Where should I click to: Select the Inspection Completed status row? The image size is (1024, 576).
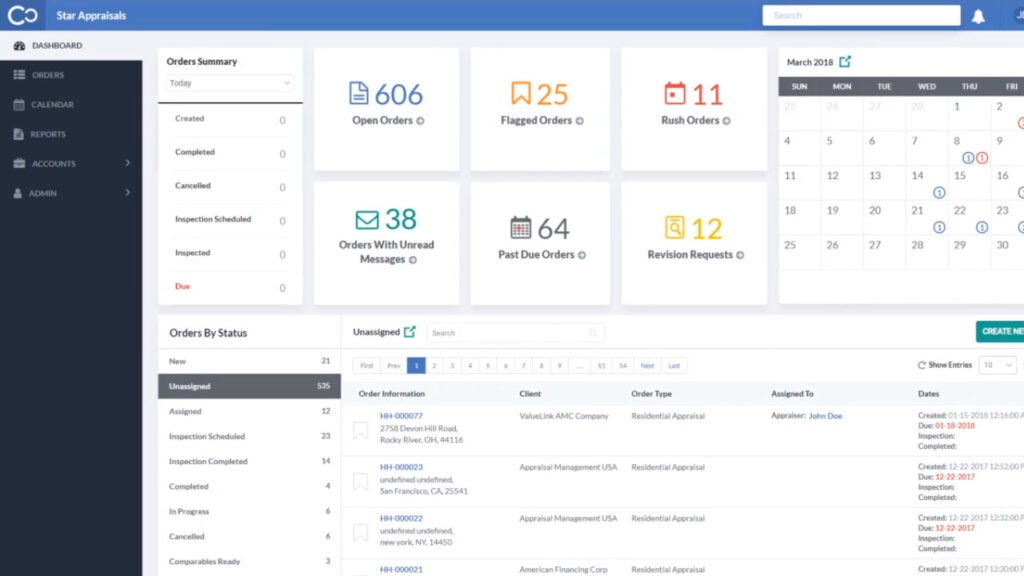pyautogui.click(x=249, y=461)
